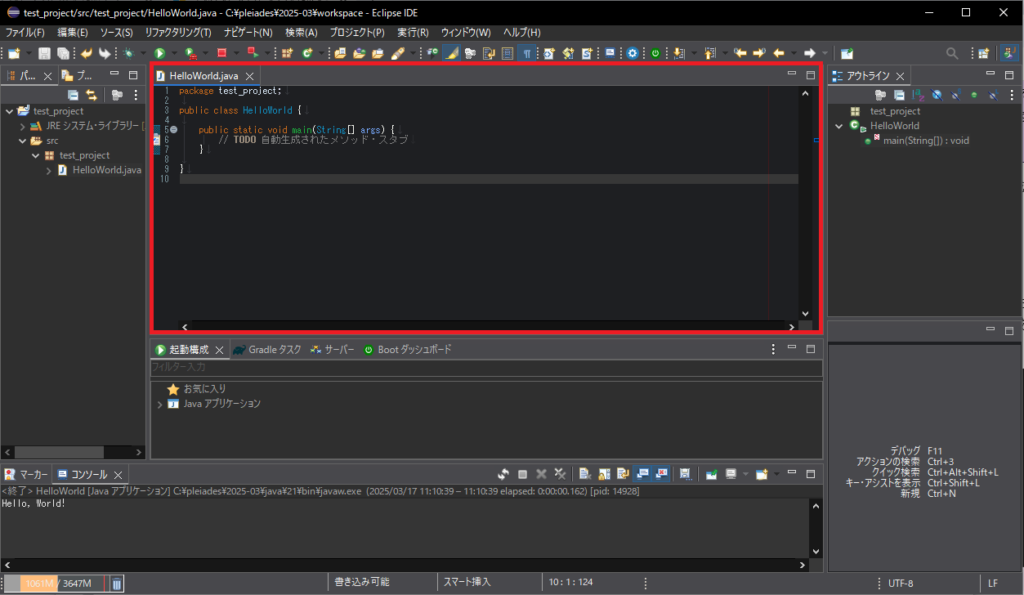The image size is (1024, 595).
Task: Toggle Link with Editor in Package Explorer
Action: point(91,95)
